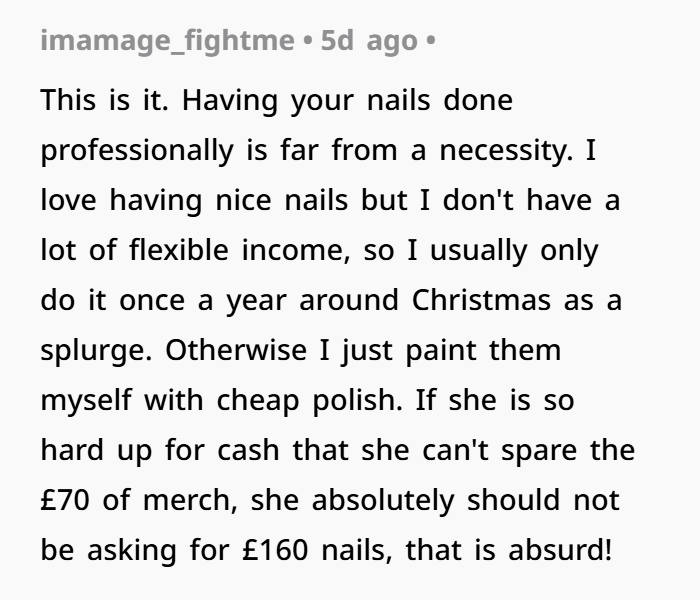Click the £70 amount in the comment

point(65,500)
